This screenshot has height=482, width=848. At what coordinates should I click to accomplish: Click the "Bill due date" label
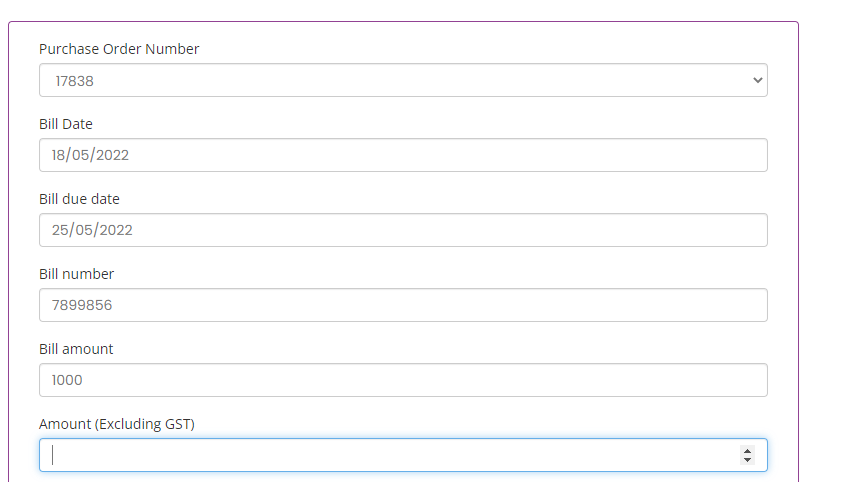coord(79,199)
